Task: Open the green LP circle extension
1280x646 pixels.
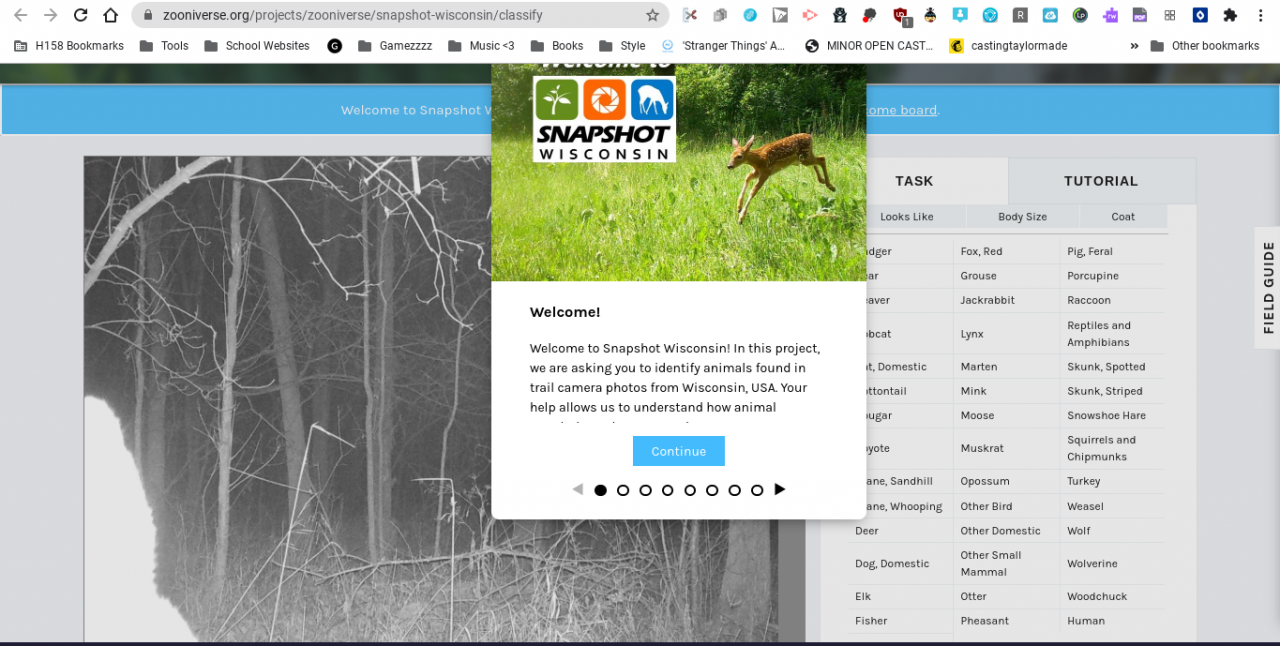Action: [1080, 15]
